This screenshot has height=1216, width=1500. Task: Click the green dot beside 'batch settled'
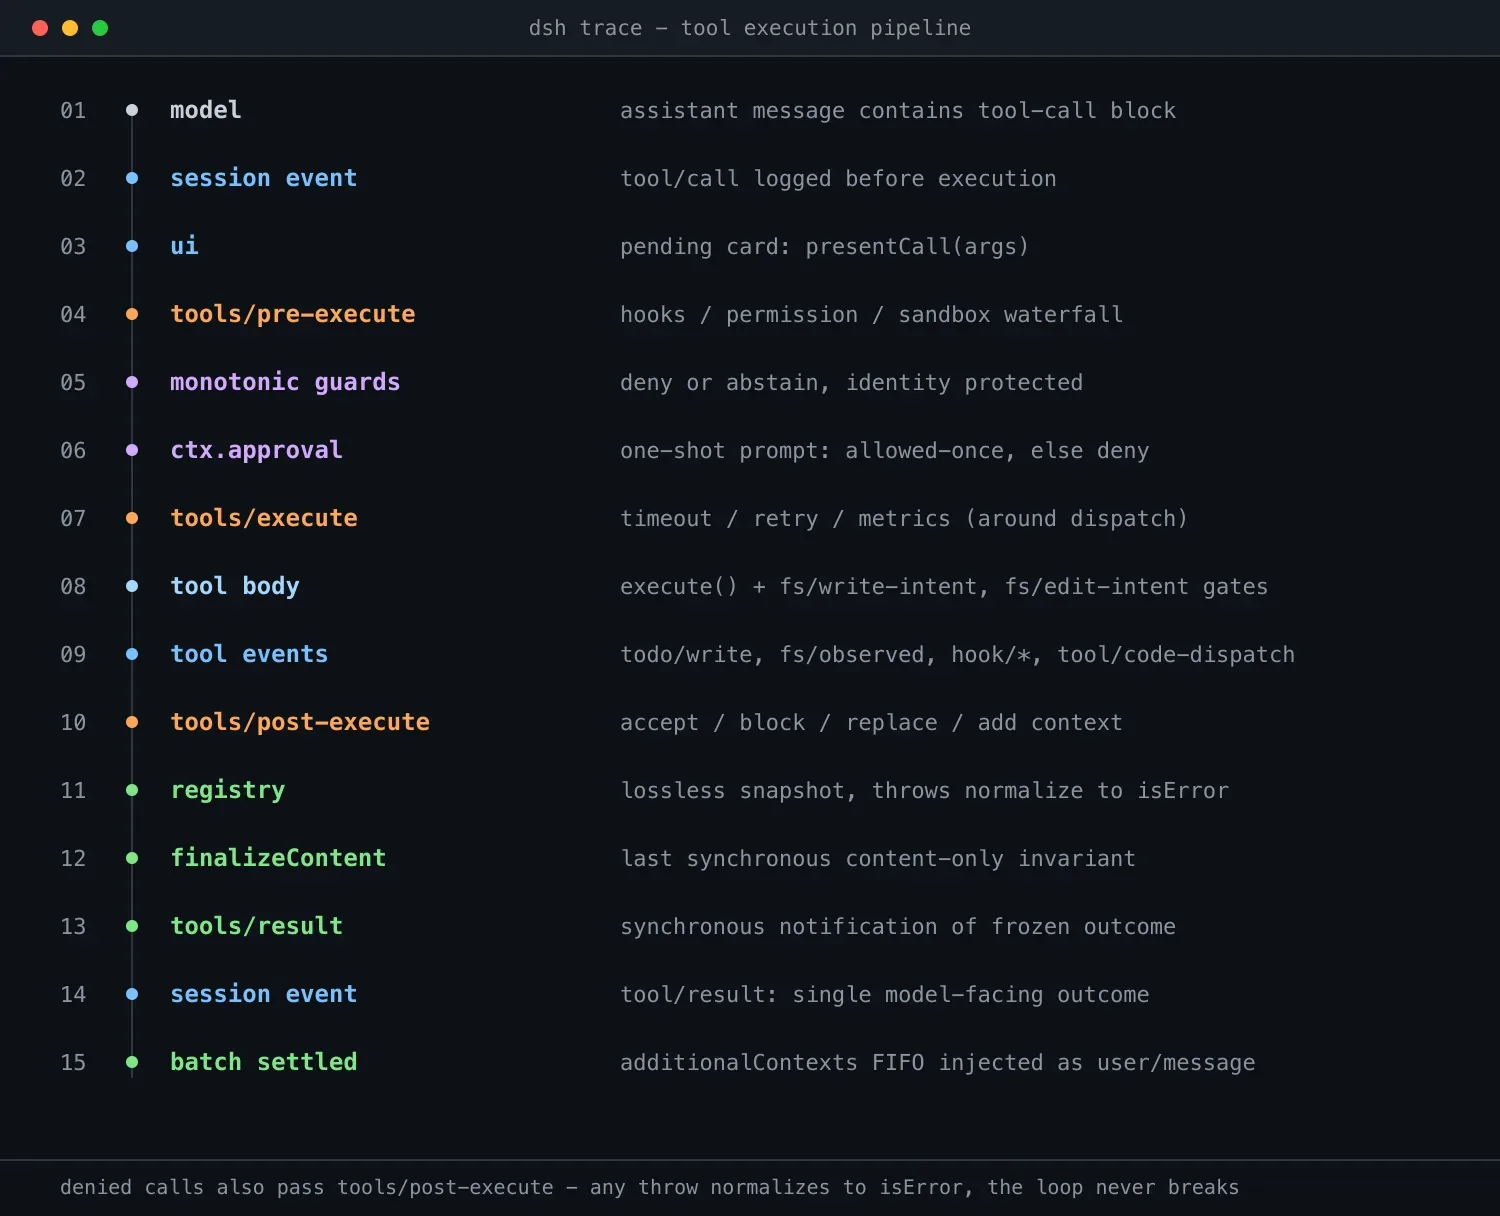[x=132, y=1062]
